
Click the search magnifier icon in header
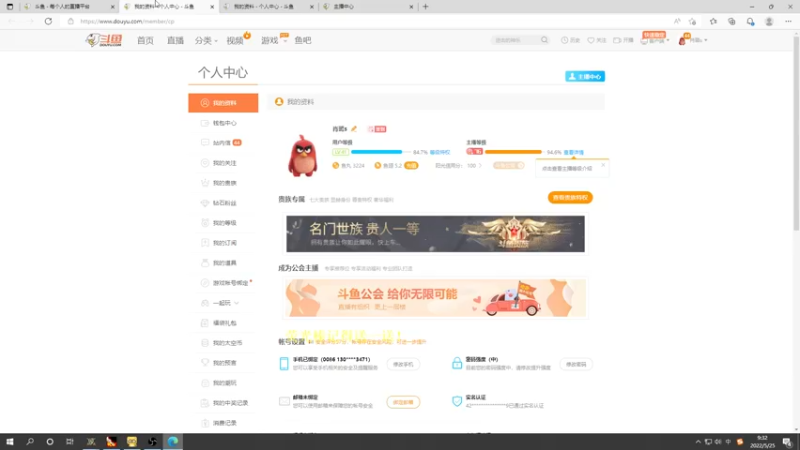(544, 40)
